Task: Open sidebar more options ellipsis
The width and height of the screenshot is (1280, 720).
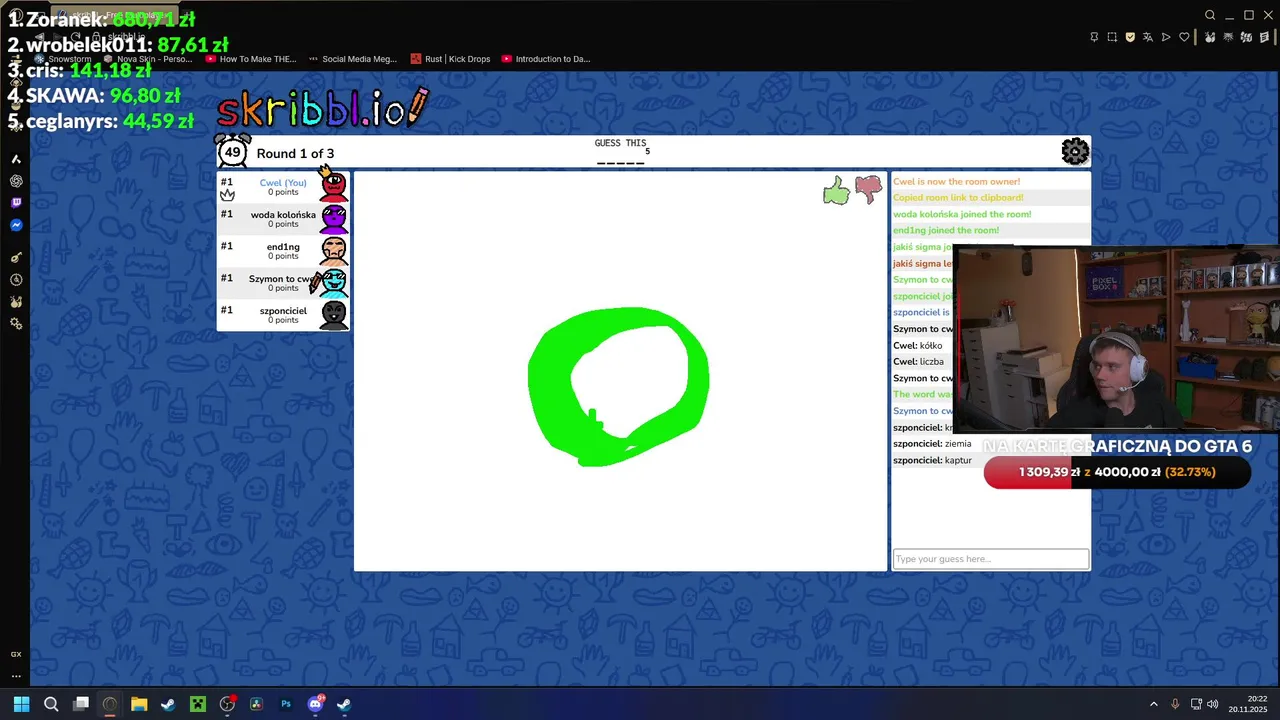Action: [x=16, y=676]
